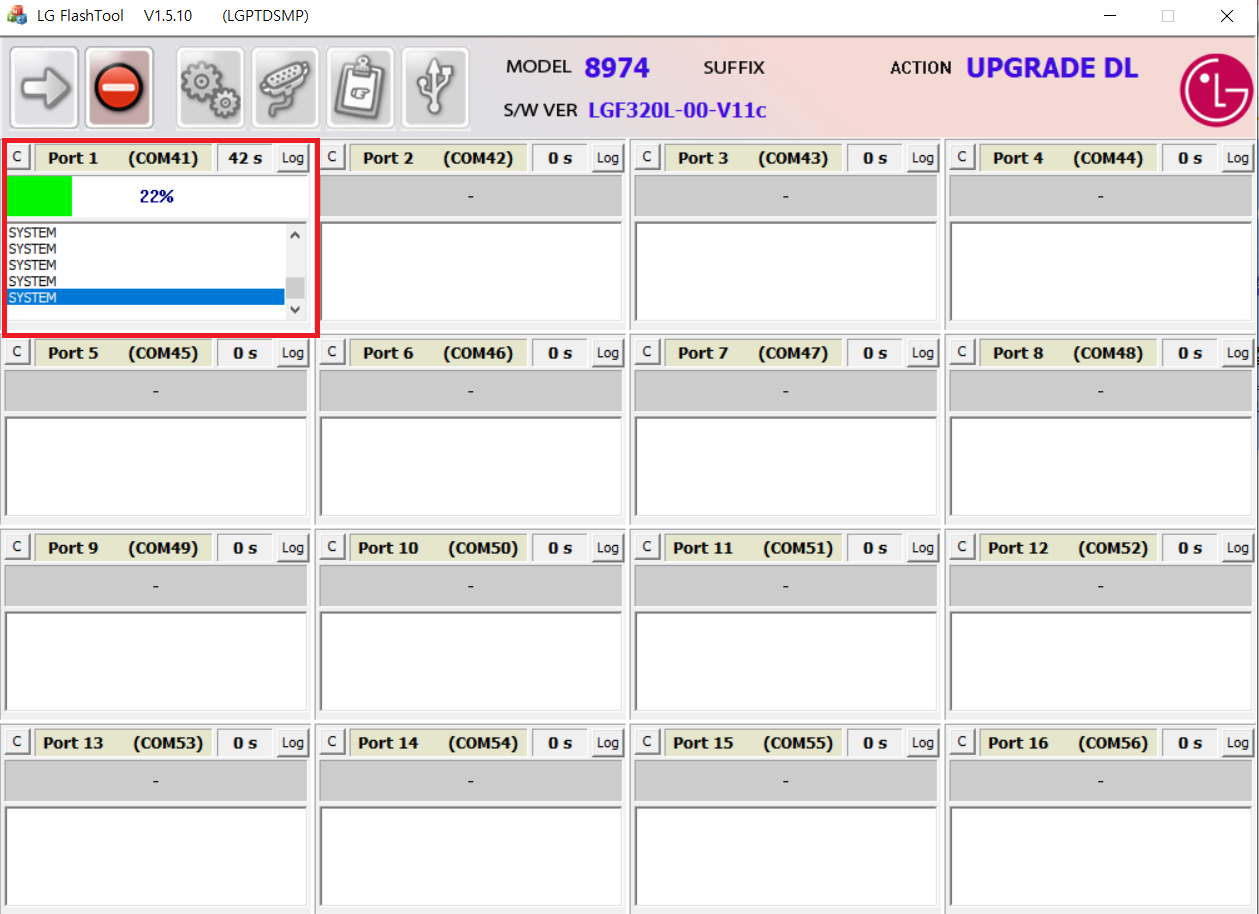
Task: Click the Port 16 (COM56) label
Action: pyautogui.click(x=1068, y=743)
